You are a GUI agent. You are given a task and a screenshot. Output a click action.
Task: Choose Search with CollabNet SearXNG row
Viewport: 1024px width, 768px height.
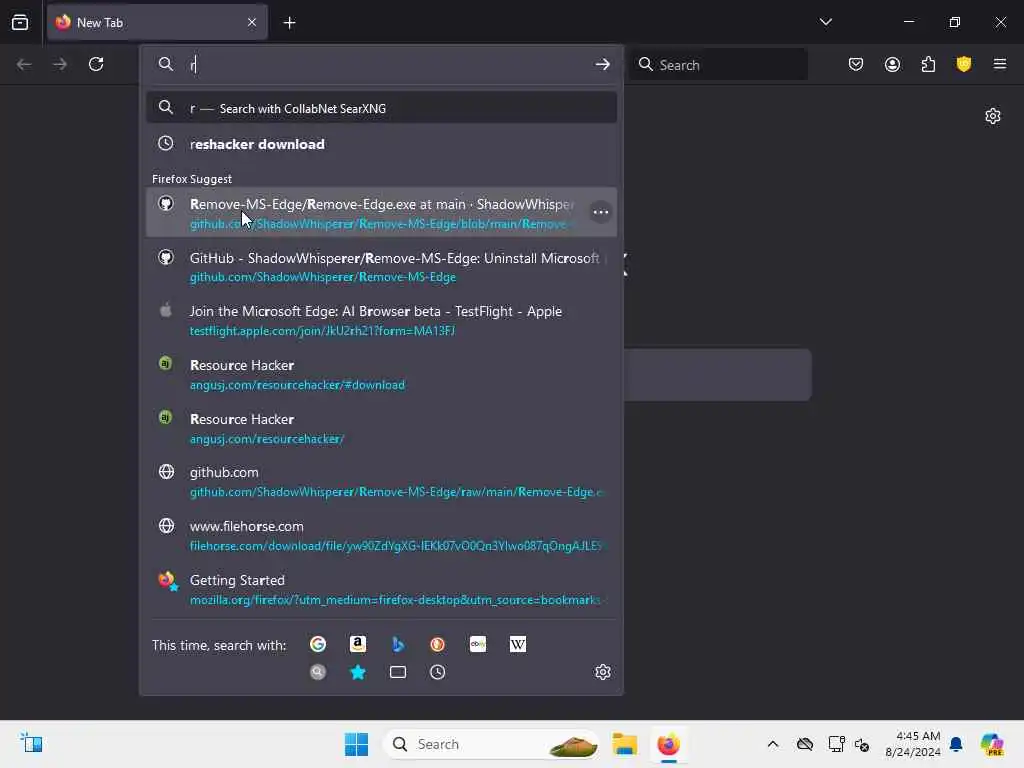pos(381,108)
